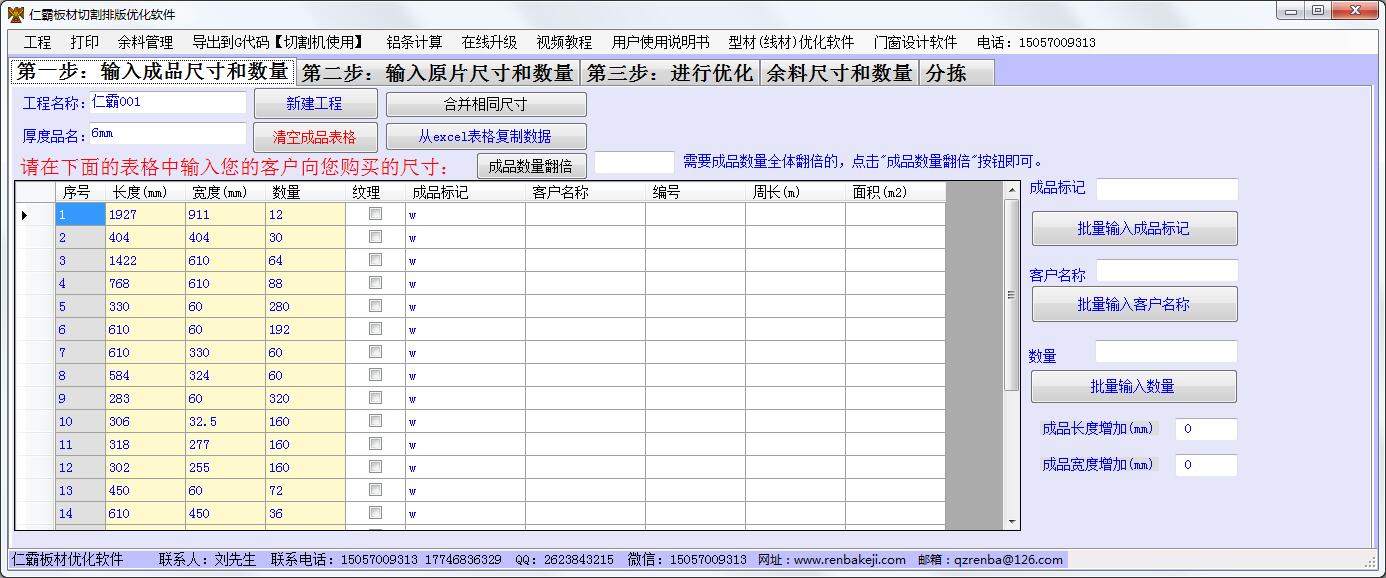Image resolution: width=1386 pixels, height=578 pixels.
Task: Switch to 第三步：进行优化 tab
Action: [x=670, y=73]
